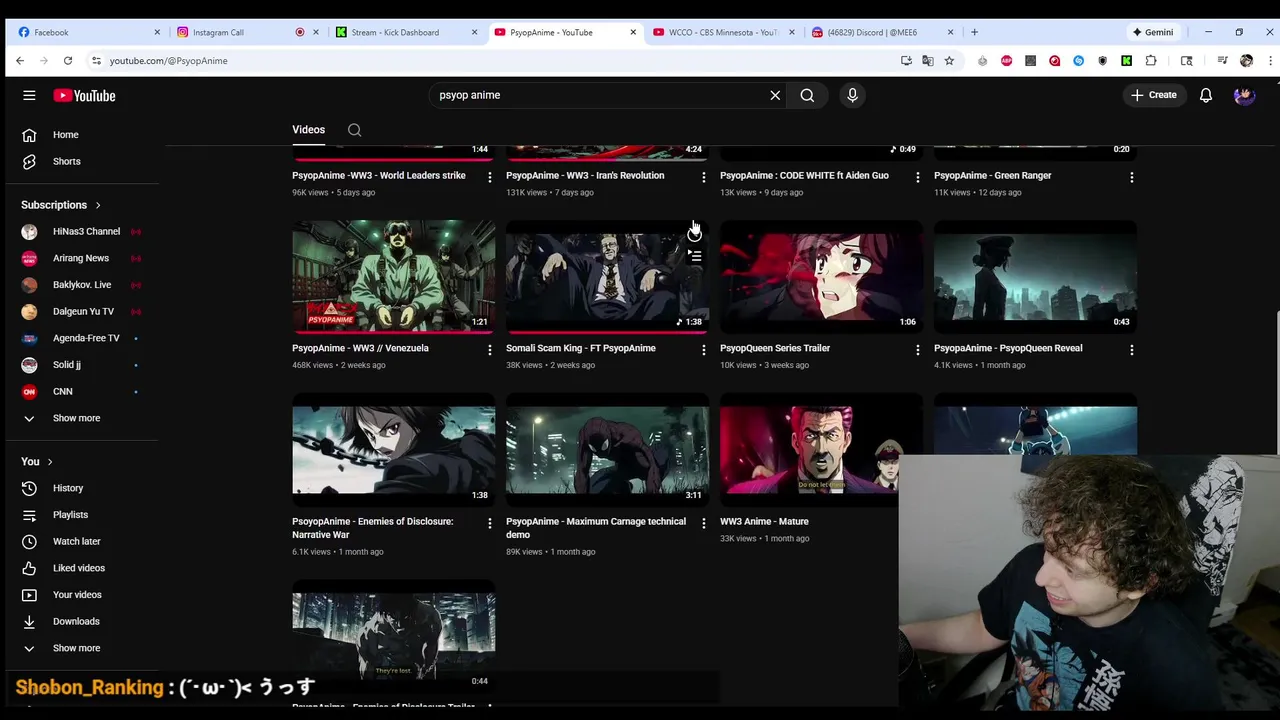The width and height of the screenshot is (1280, 720).
Task: Switch to Stream - Kick Dashboard tab
Action: [x=405, y=32]
